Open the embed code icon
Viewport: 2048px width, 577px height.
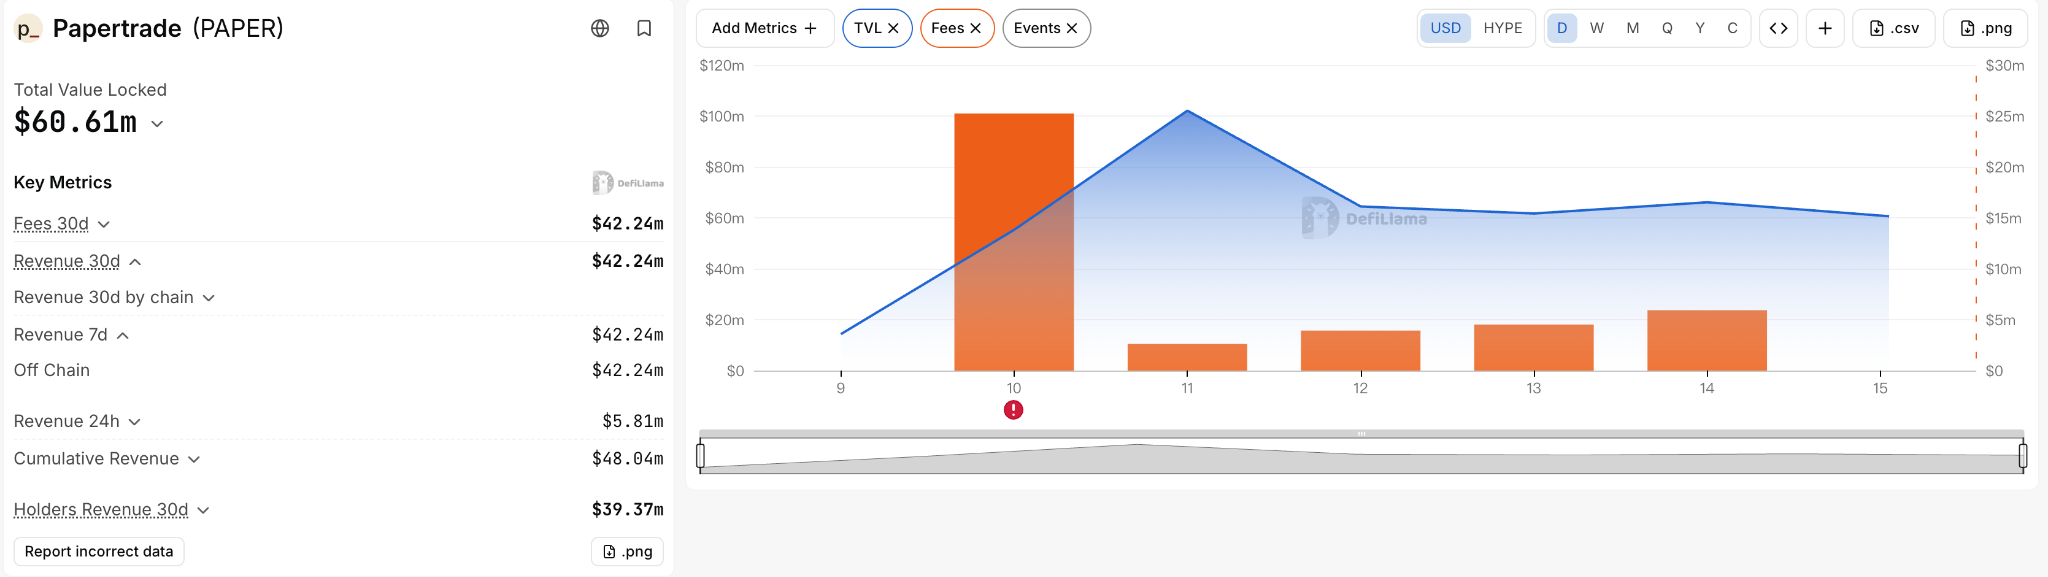click(1778, 28)
